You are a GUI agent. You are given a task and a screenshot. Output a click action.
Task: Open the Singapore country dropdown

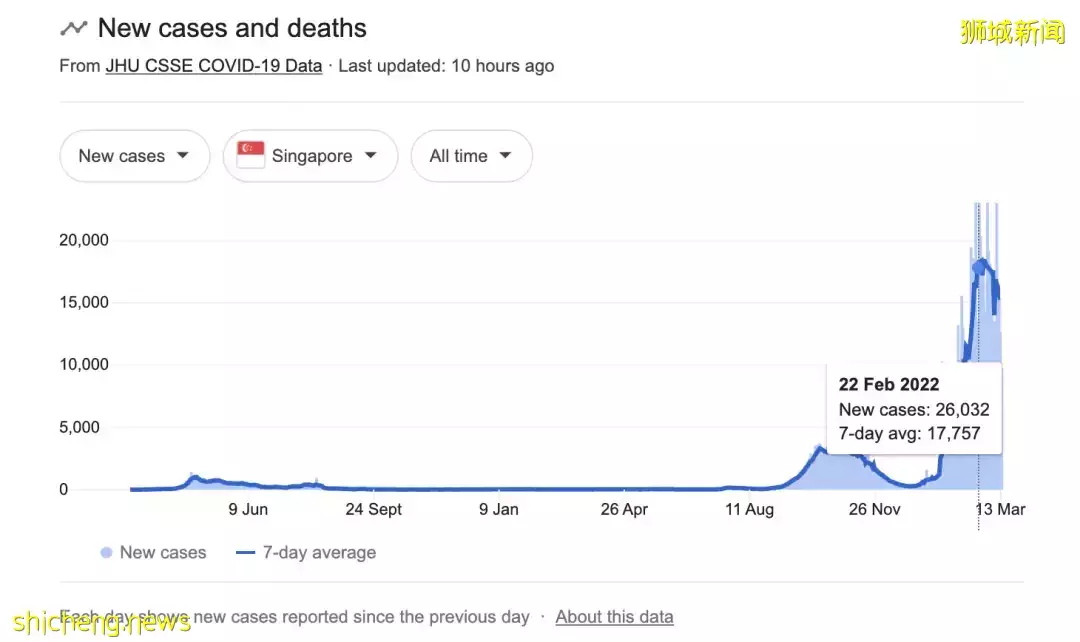point(310,156)
